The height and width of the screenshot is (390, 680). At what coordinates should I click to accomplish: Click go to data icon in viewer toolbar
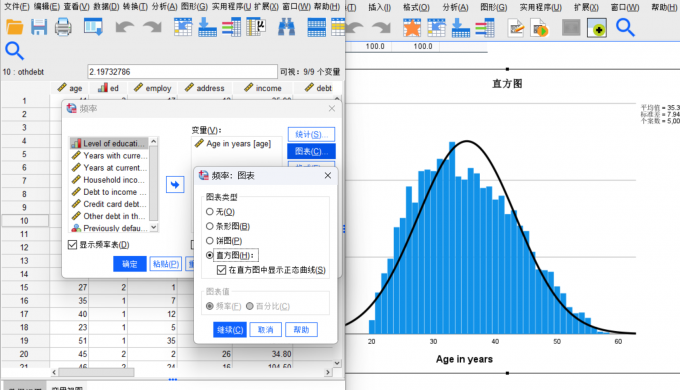[x=436, y=28]
